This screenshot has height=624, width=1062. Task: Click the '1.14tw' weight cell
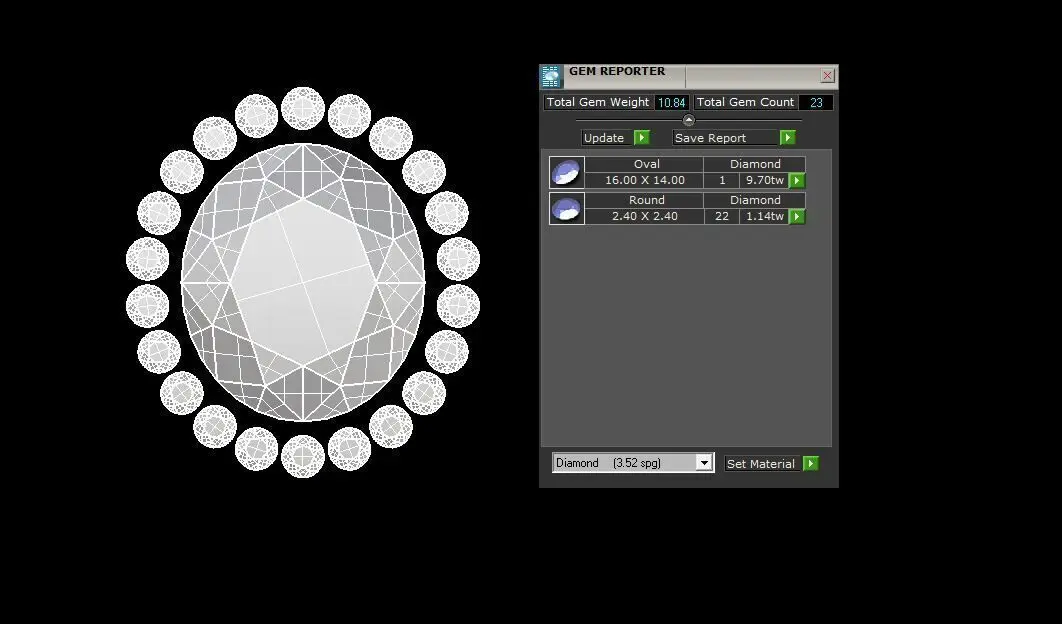click(x=765, y=216)
